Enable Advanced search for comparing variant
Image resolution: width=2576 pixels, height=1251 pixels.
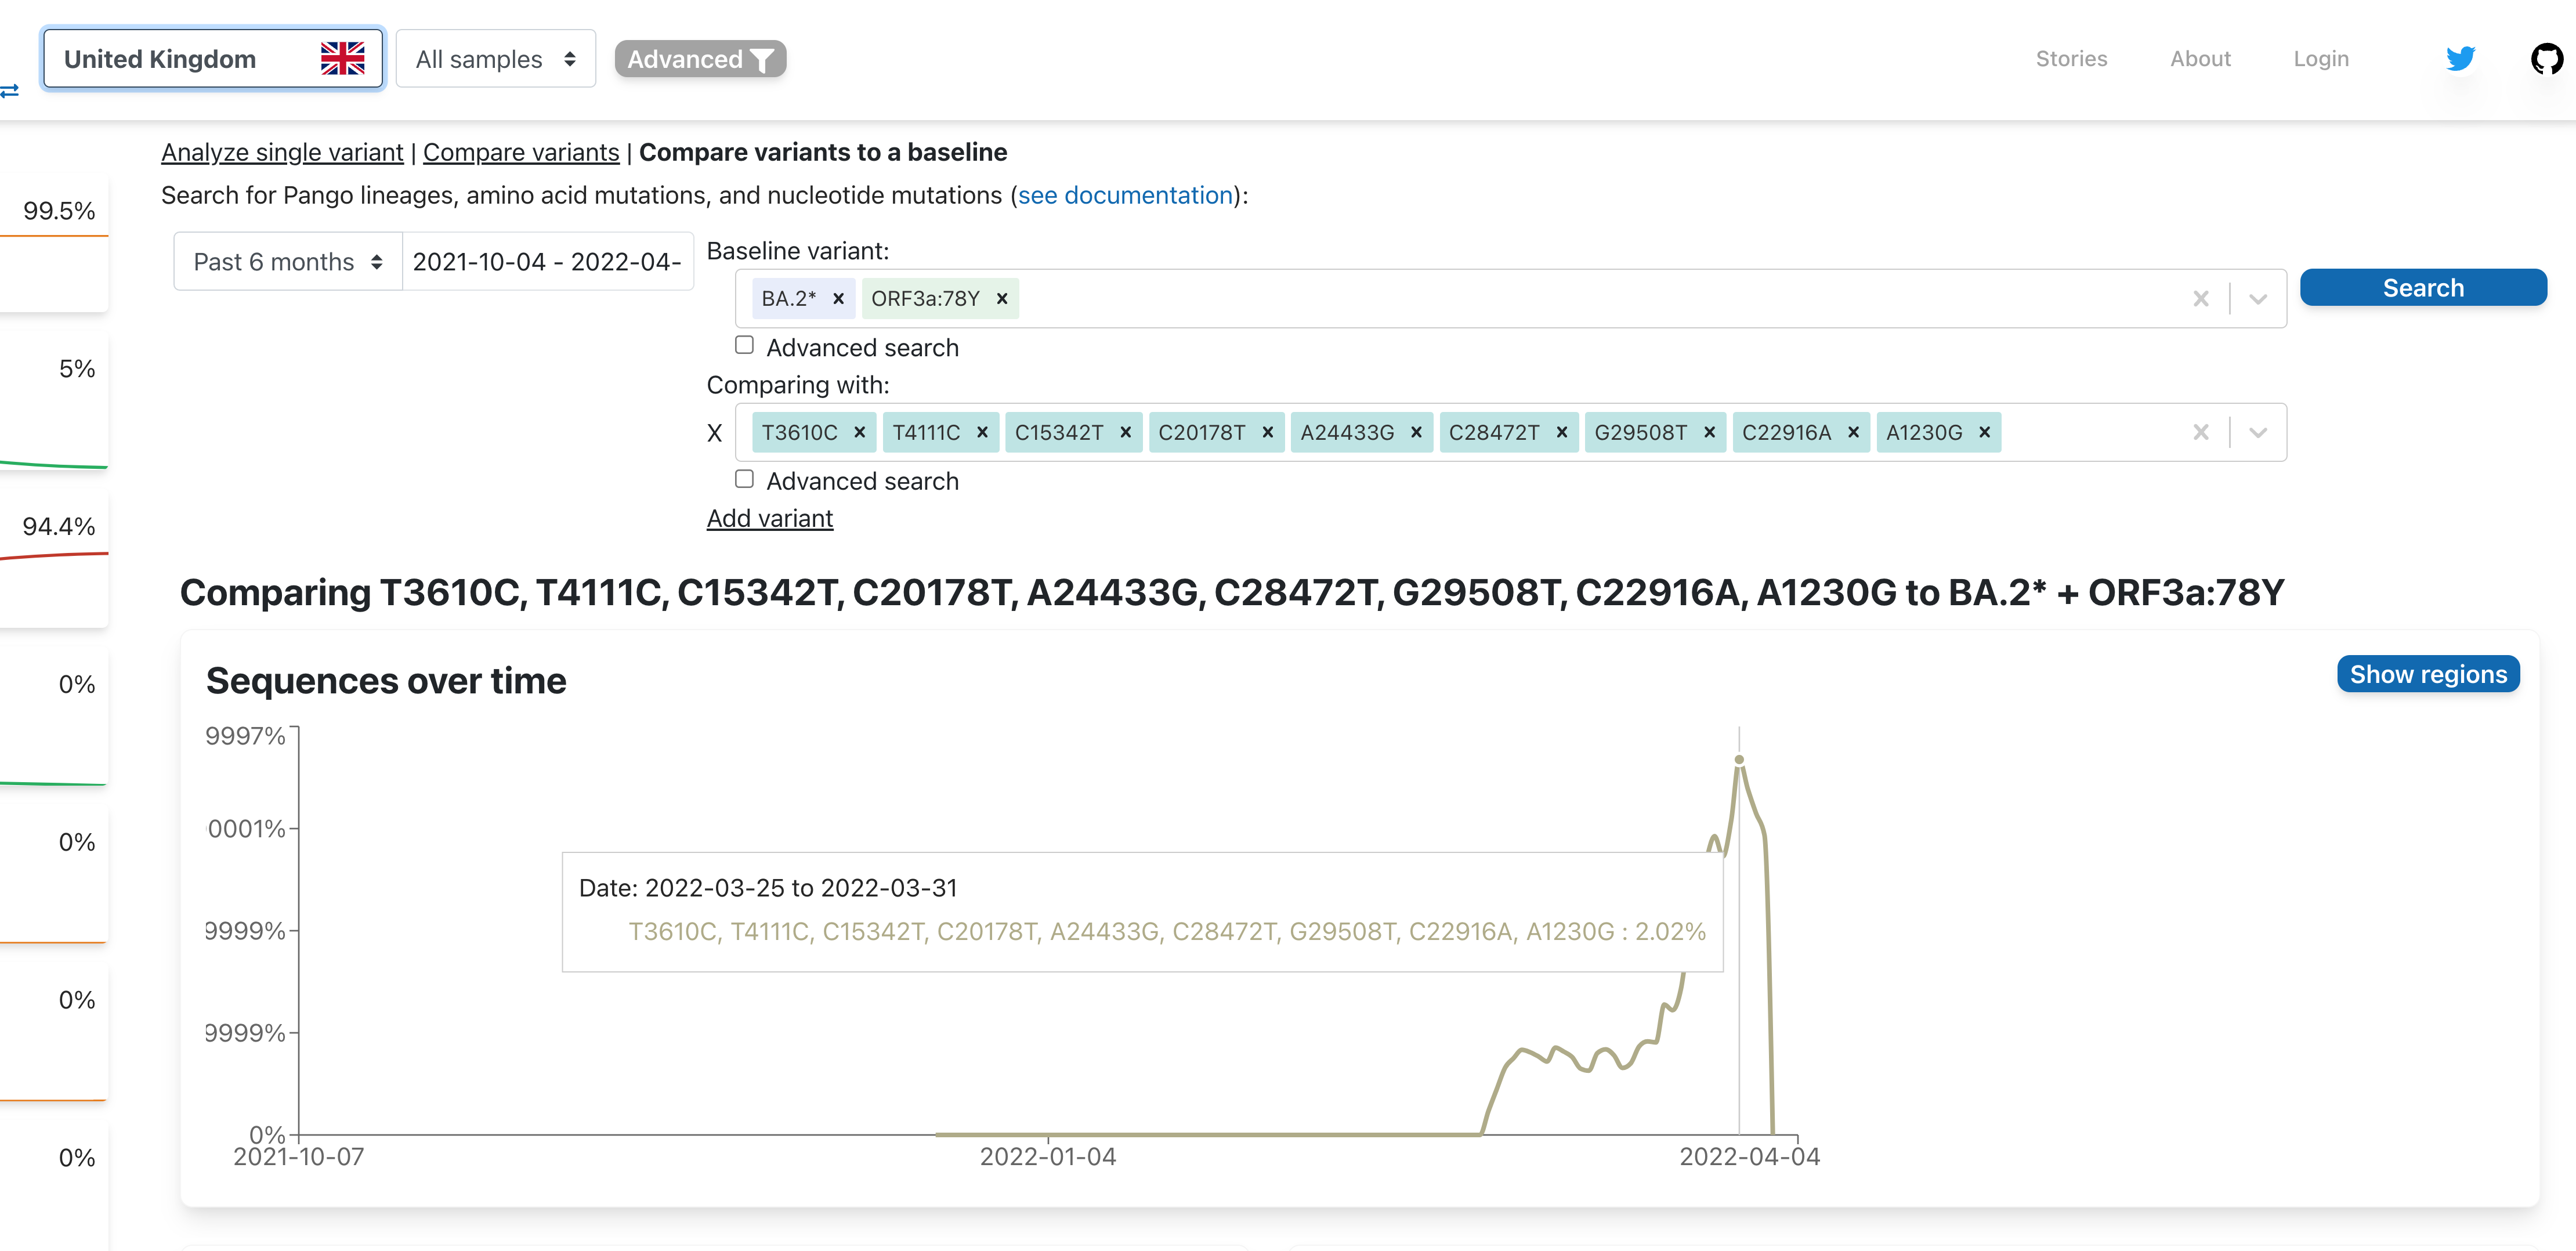744,480
